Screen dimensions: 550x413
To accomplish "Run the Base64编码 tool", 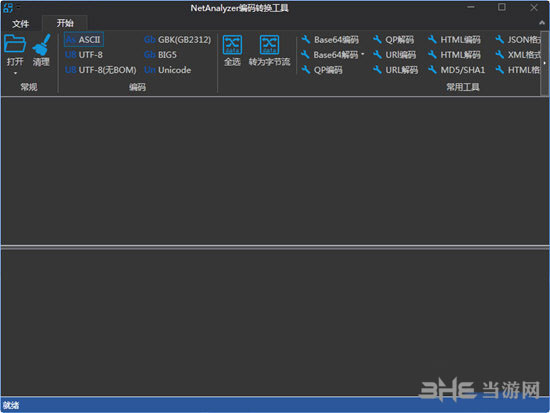I will tap(330, 40).
